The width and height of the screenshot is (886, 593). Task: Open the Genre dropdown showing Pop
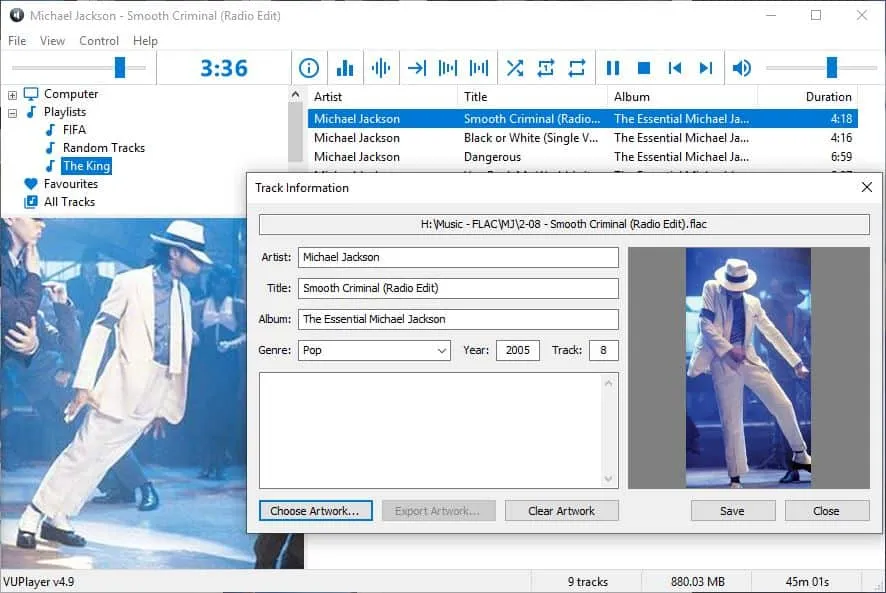point(374,350)
